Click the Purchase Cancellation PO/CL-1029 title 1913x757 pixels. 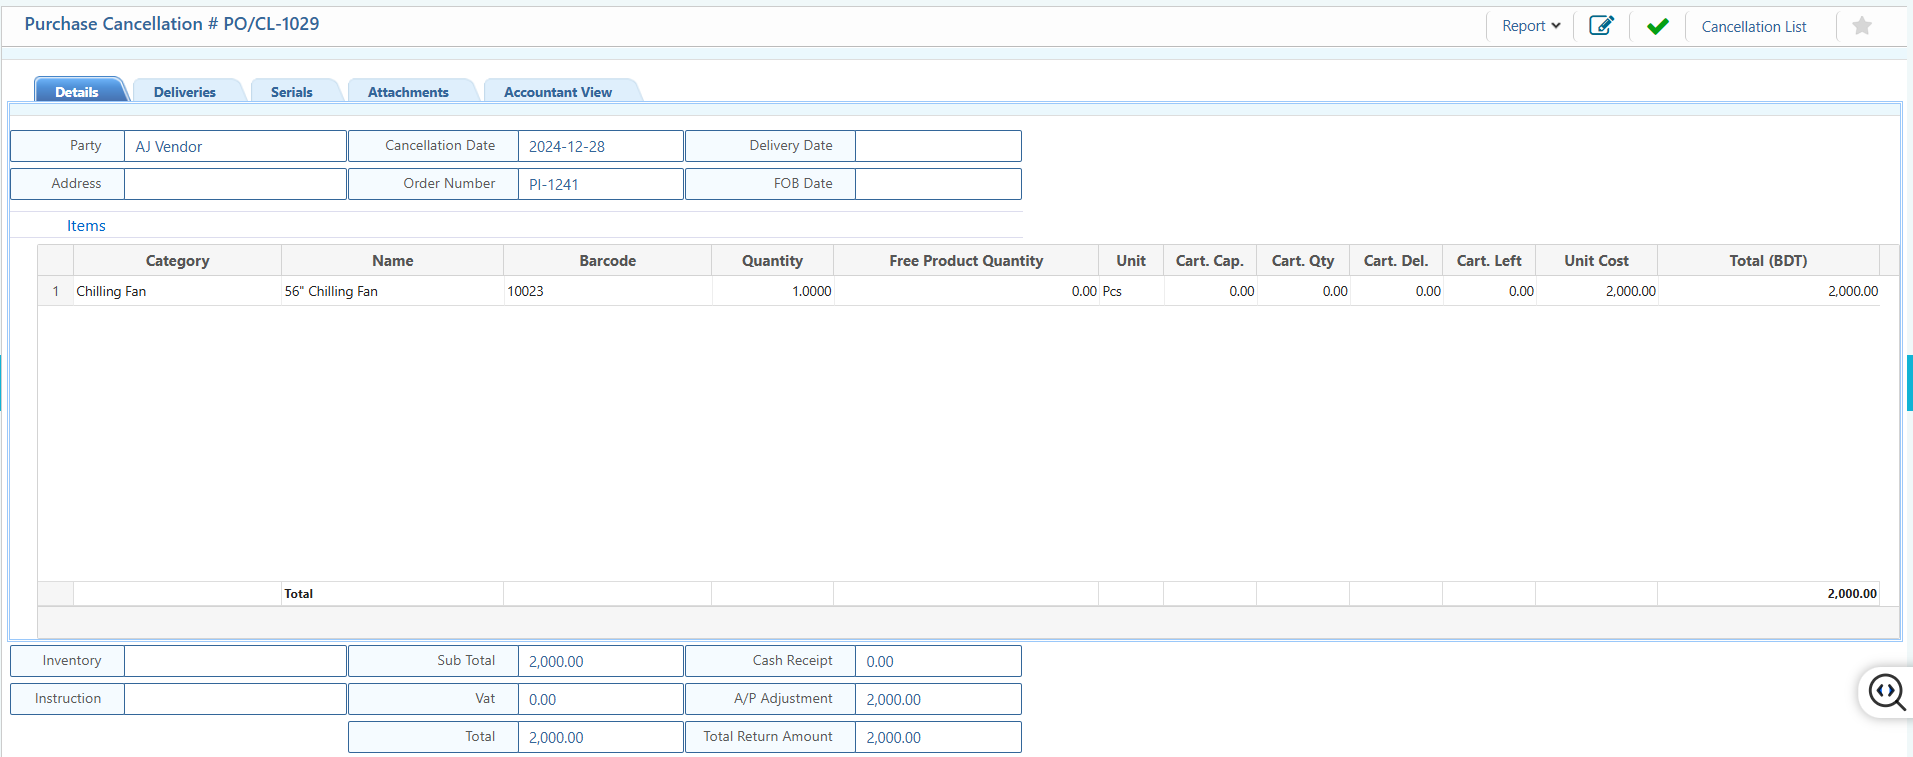172,24
